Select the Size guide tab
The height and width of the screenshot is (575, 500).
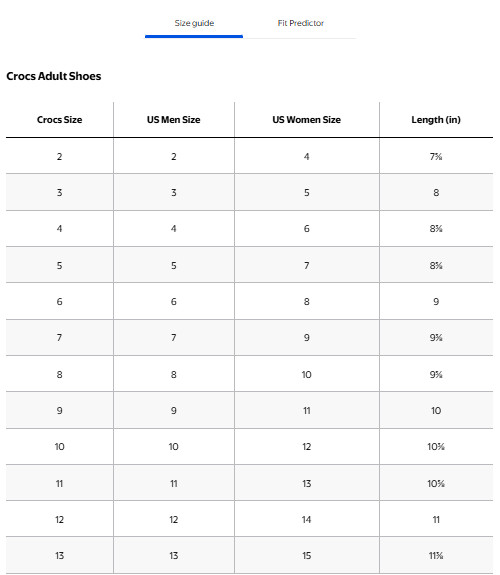point(194,23)
